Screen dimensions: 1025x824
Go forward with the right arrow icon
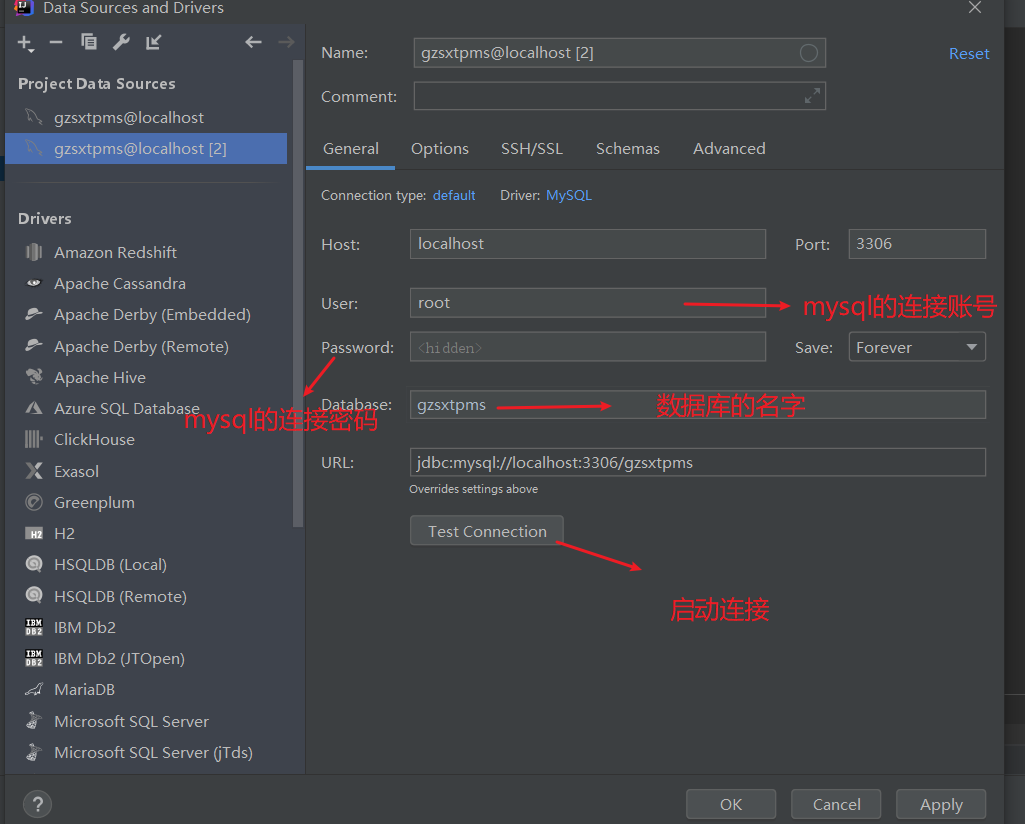click(x=286, y=42)
